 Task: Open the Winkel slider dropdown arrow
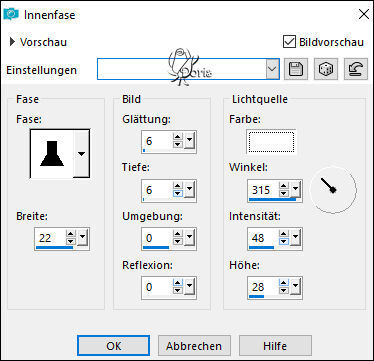point(295,190)
